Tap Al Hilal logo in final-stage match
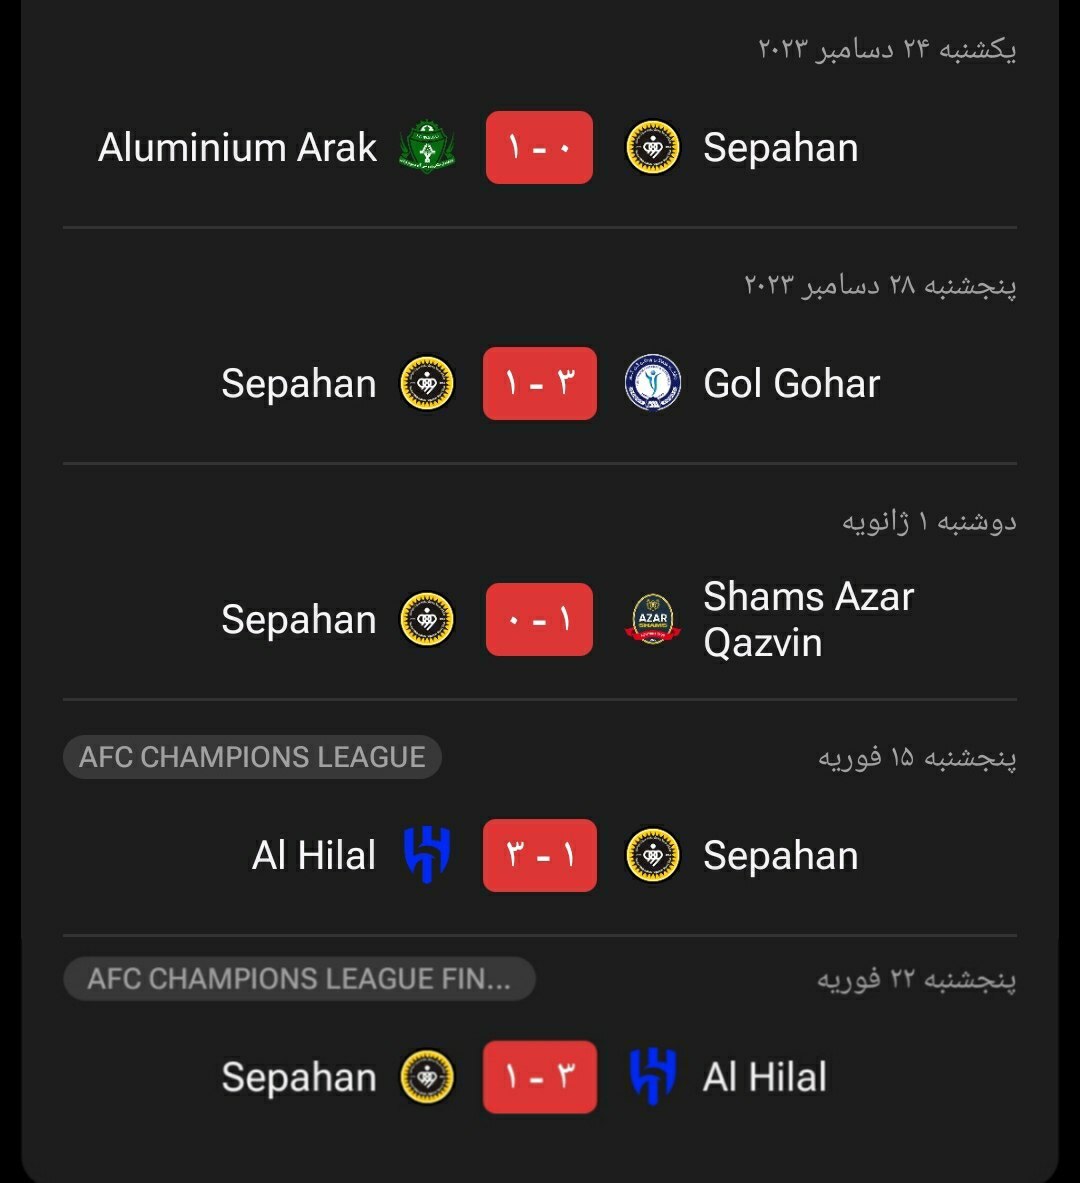This screenshot has height=1183, width=1080. pyautogui.click(x=653, y=1077)
